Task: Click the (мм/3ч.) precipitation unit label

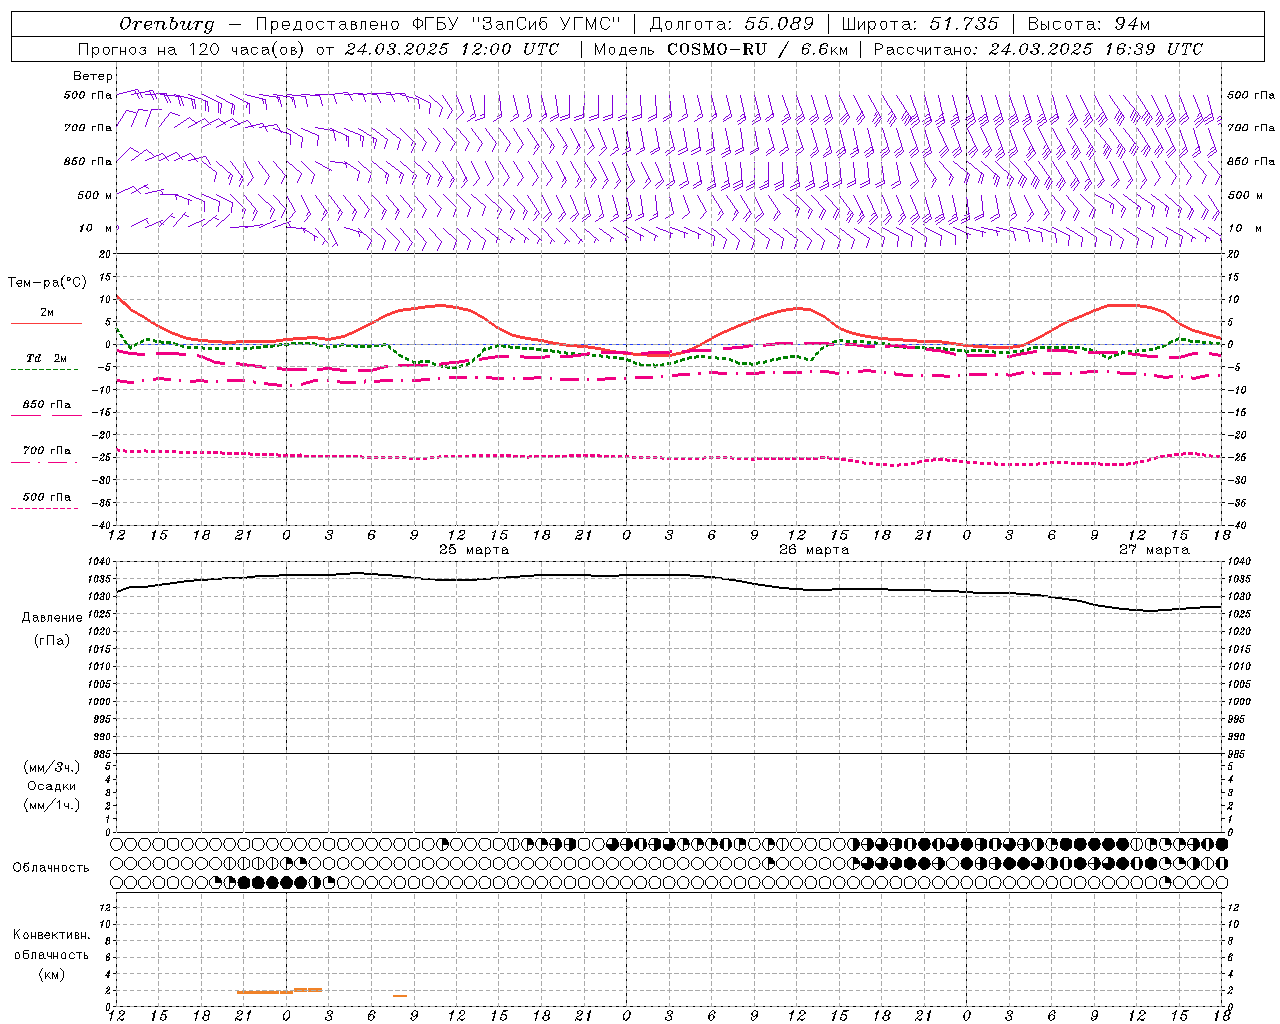Action: click(x=52, y=767)
